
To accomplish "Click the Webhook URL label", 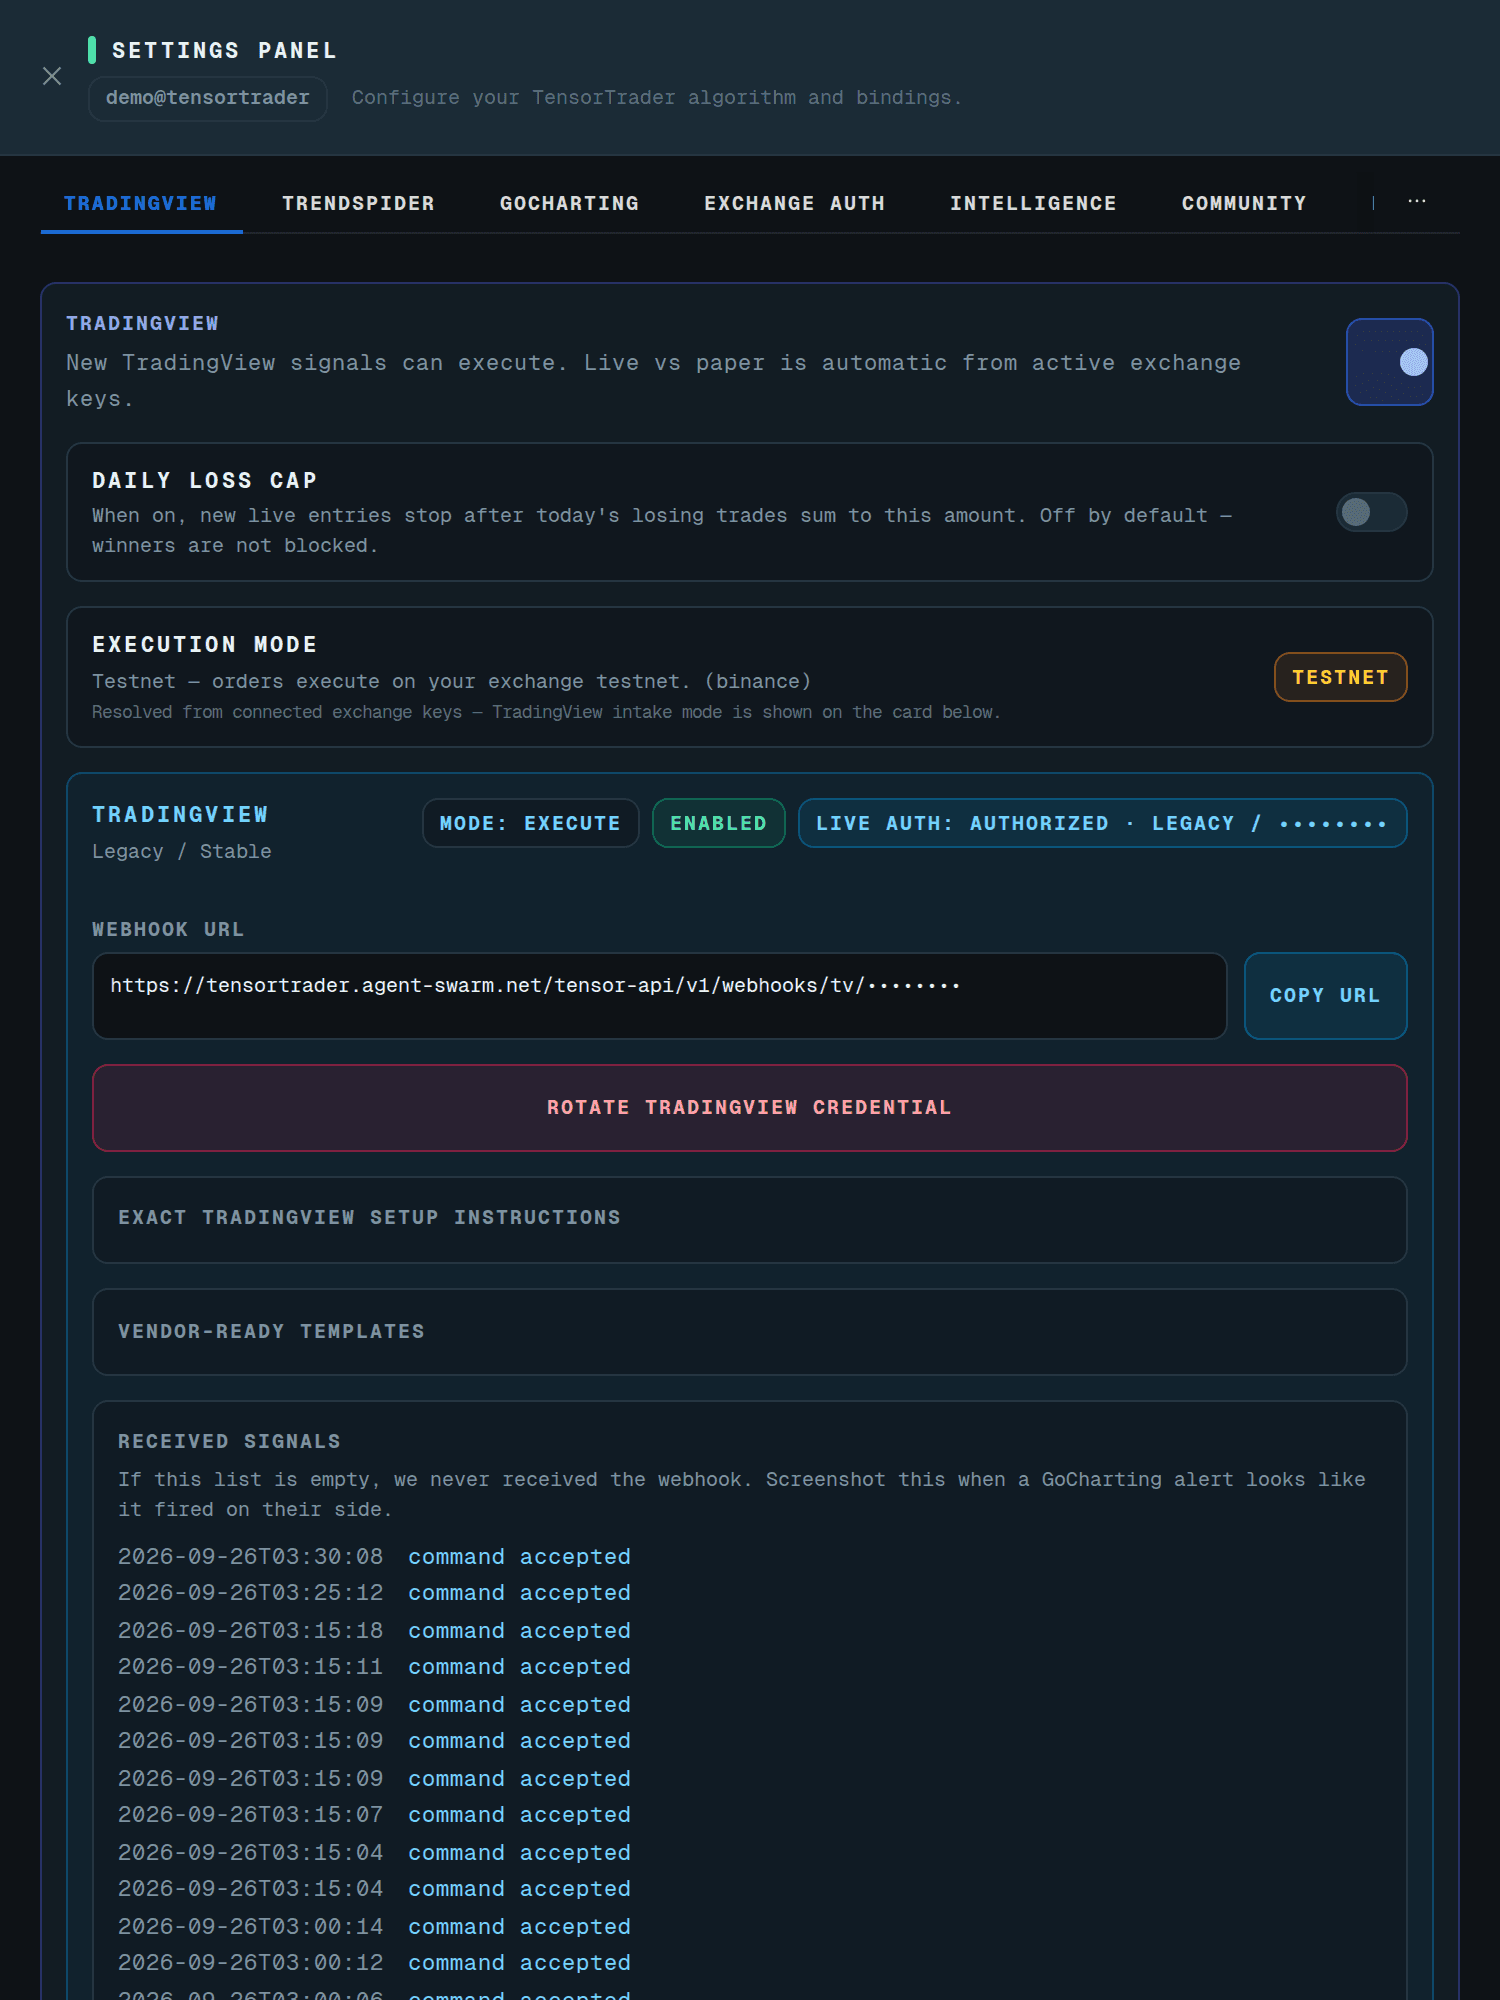I will [168, 929].
